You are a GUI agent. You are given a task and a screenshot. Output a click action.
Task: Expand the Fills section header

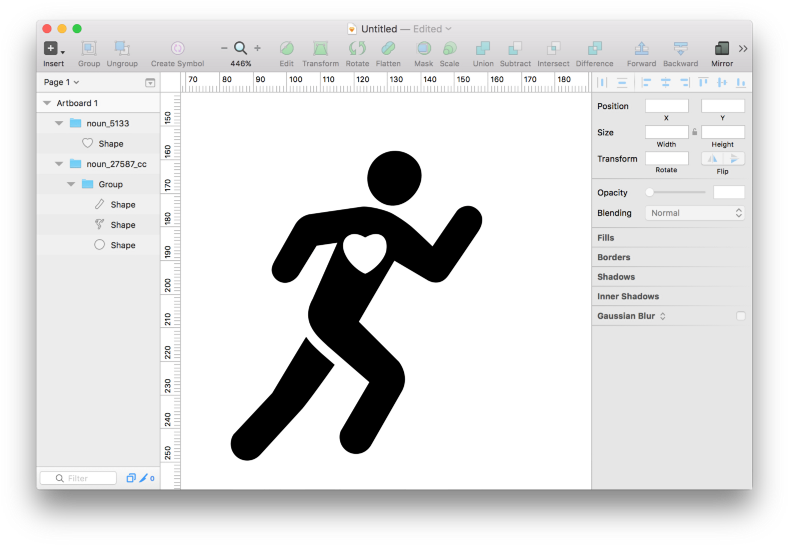click(x=606, y=238)
